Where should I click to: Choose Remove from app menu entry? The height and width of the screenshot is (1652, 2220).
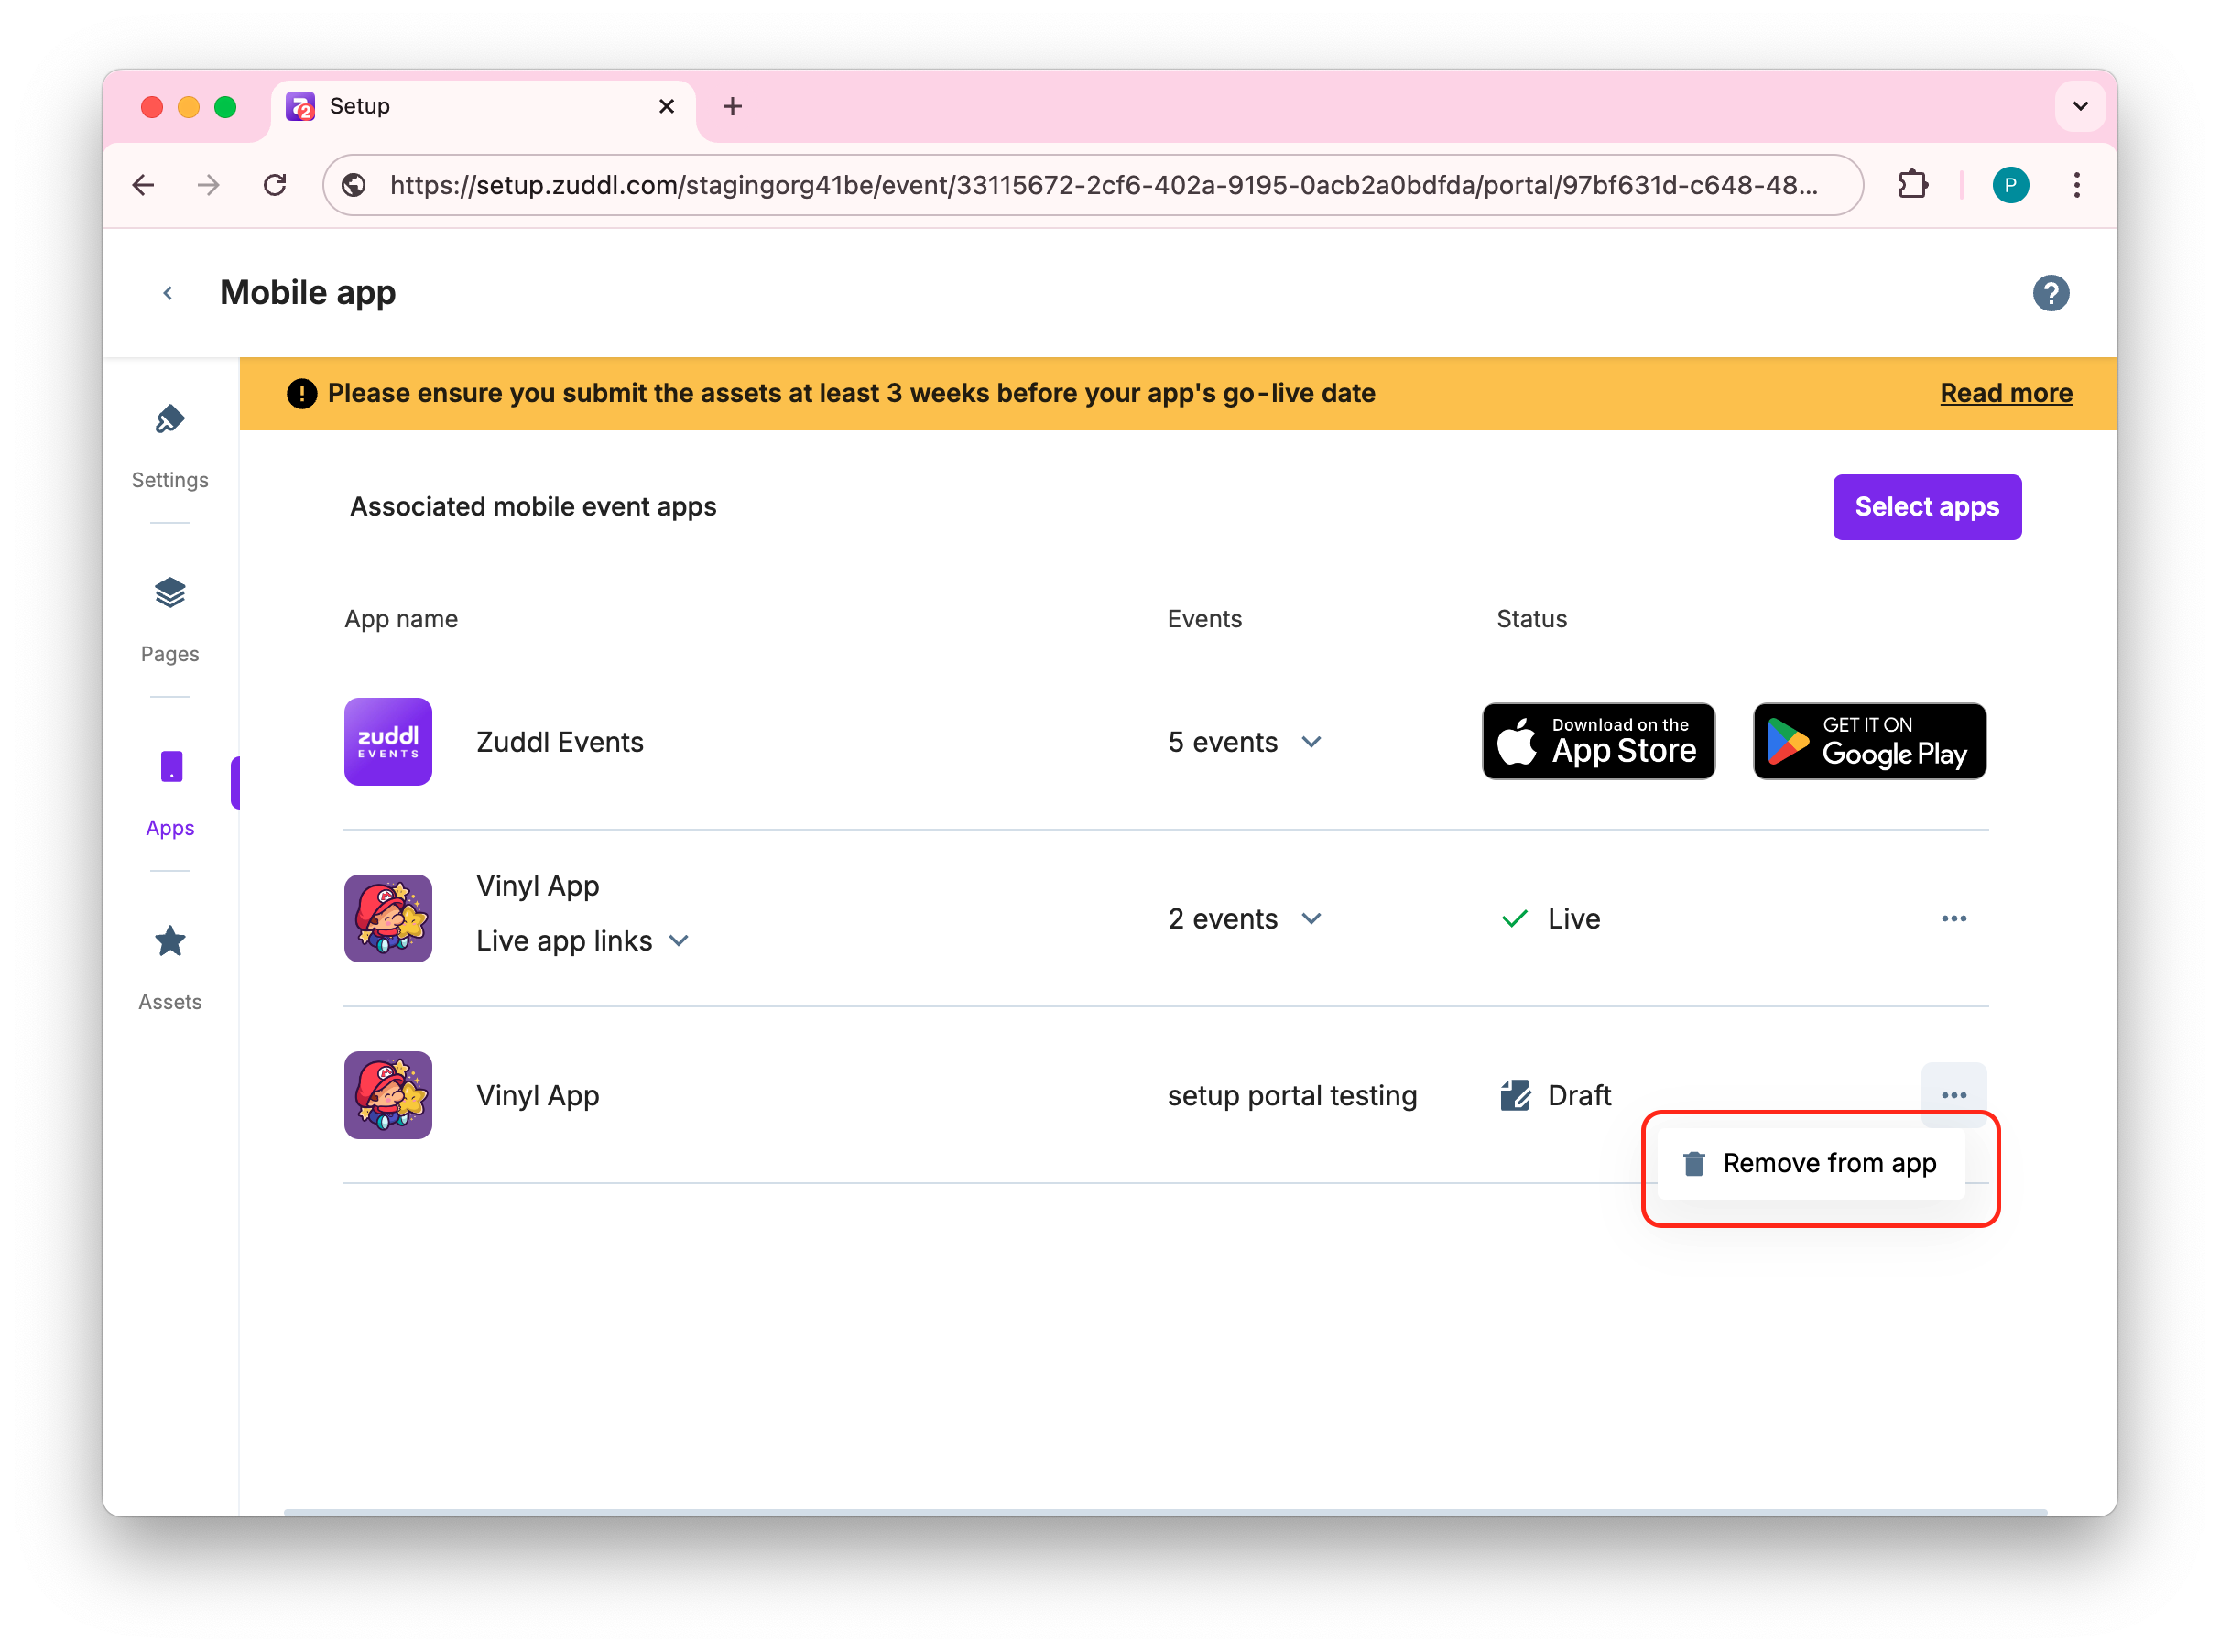click(1811, 1163)
